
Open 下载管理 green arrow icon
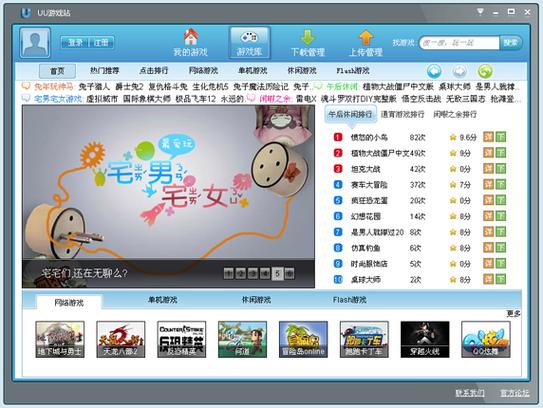point(308,37)
